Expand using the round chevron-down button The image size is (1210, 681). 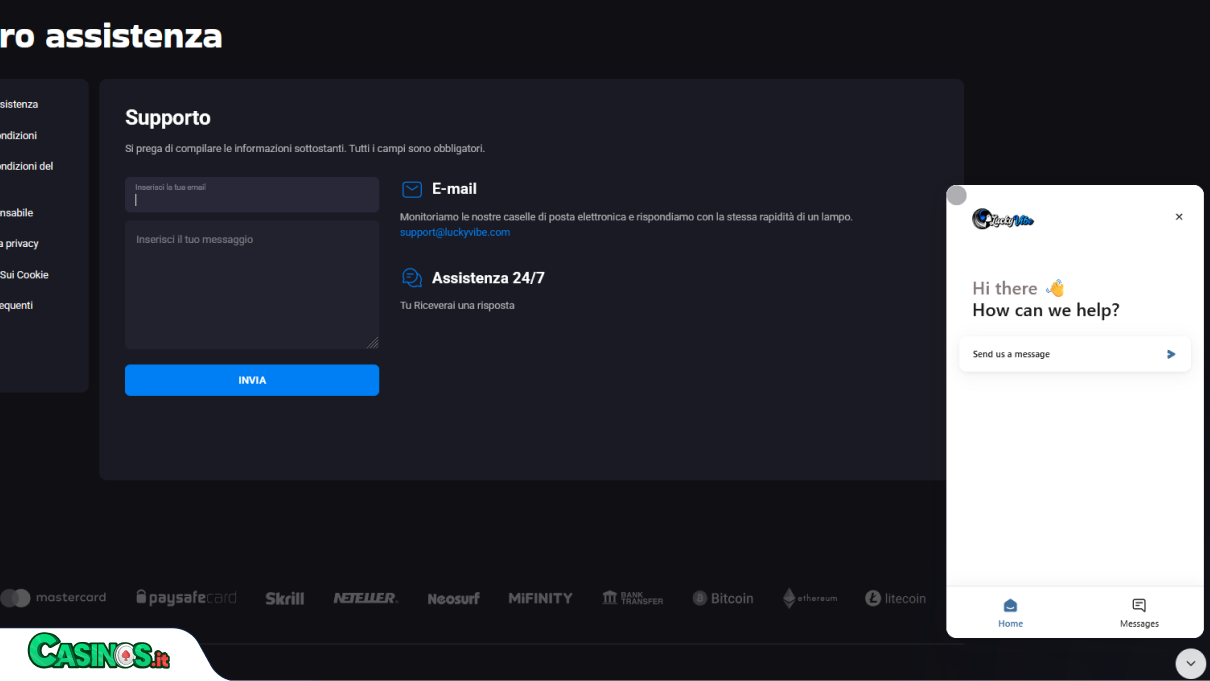(x=1190, y=663)
